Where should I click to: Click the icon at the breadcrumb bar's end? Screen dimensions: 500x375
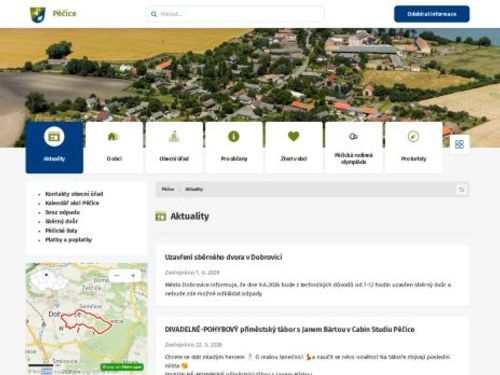pyautogui.click(x=462, y=189)
